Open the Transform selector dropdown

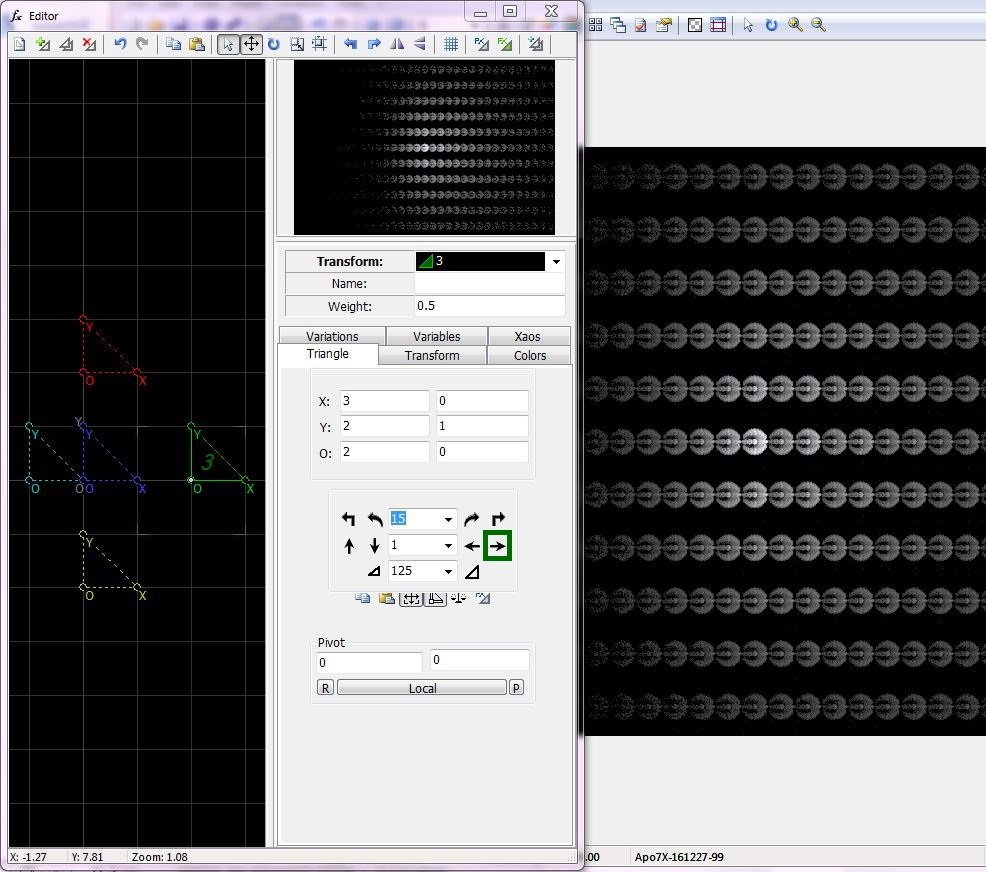(x=556, y=262)
